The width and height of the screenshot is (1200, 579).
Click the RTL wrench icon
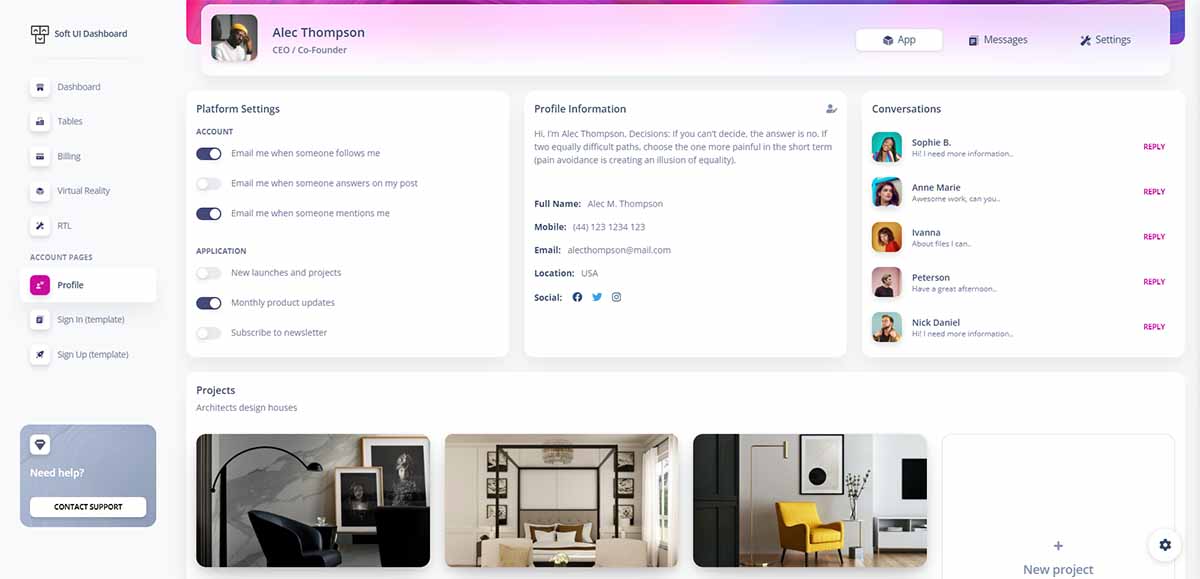(40, 225)
